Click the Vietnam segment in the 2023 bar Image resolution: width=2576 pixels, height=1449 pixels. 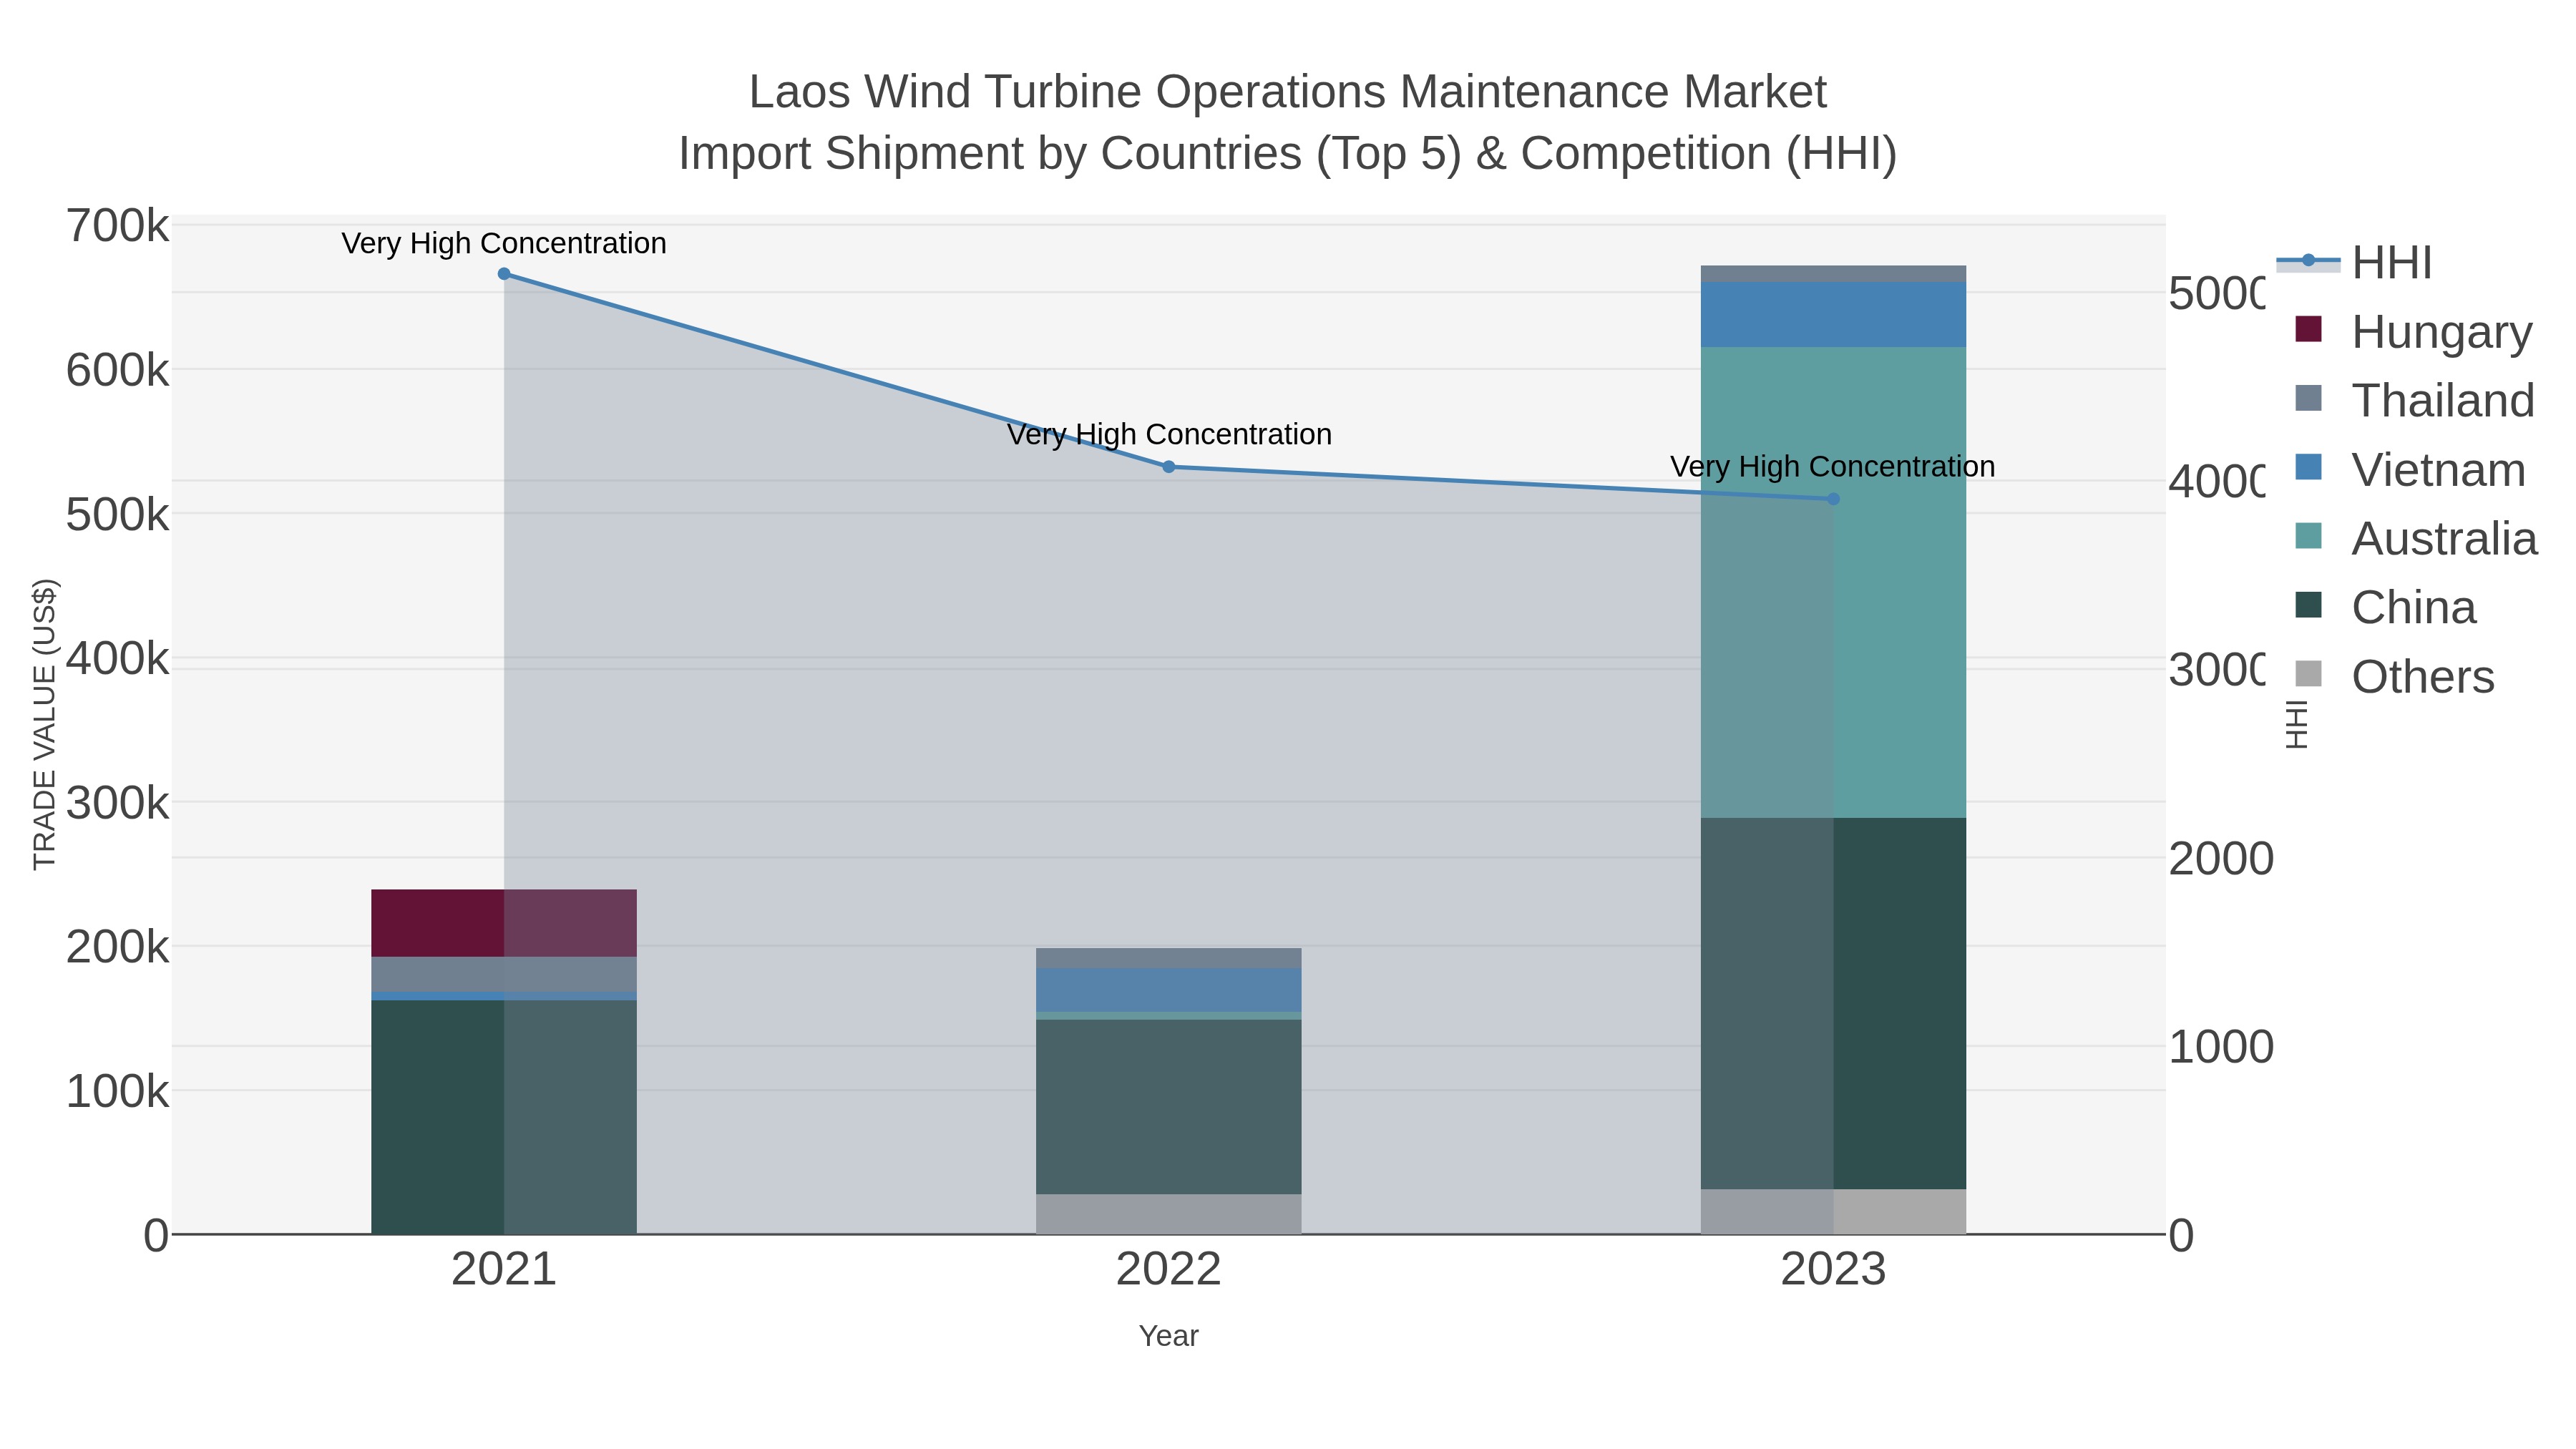tap(1833, 315)
